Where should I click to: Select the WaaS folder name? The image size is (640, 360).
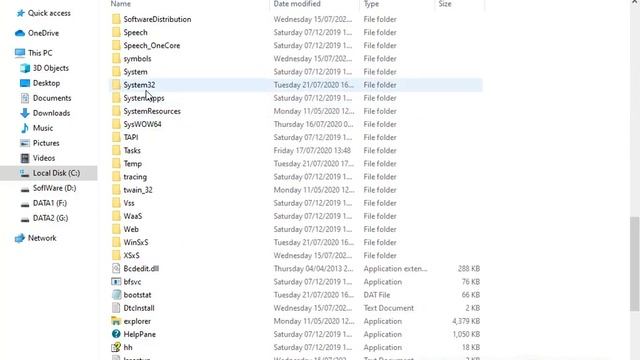[x=133, y=216]
